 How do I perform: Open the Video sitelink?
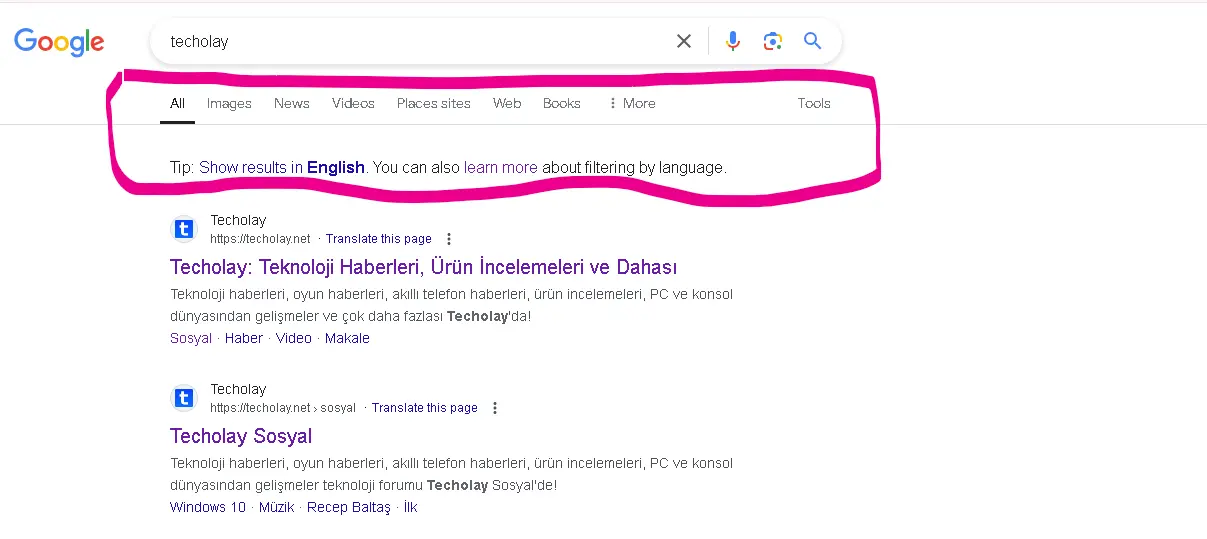click(x=294, y=338)
